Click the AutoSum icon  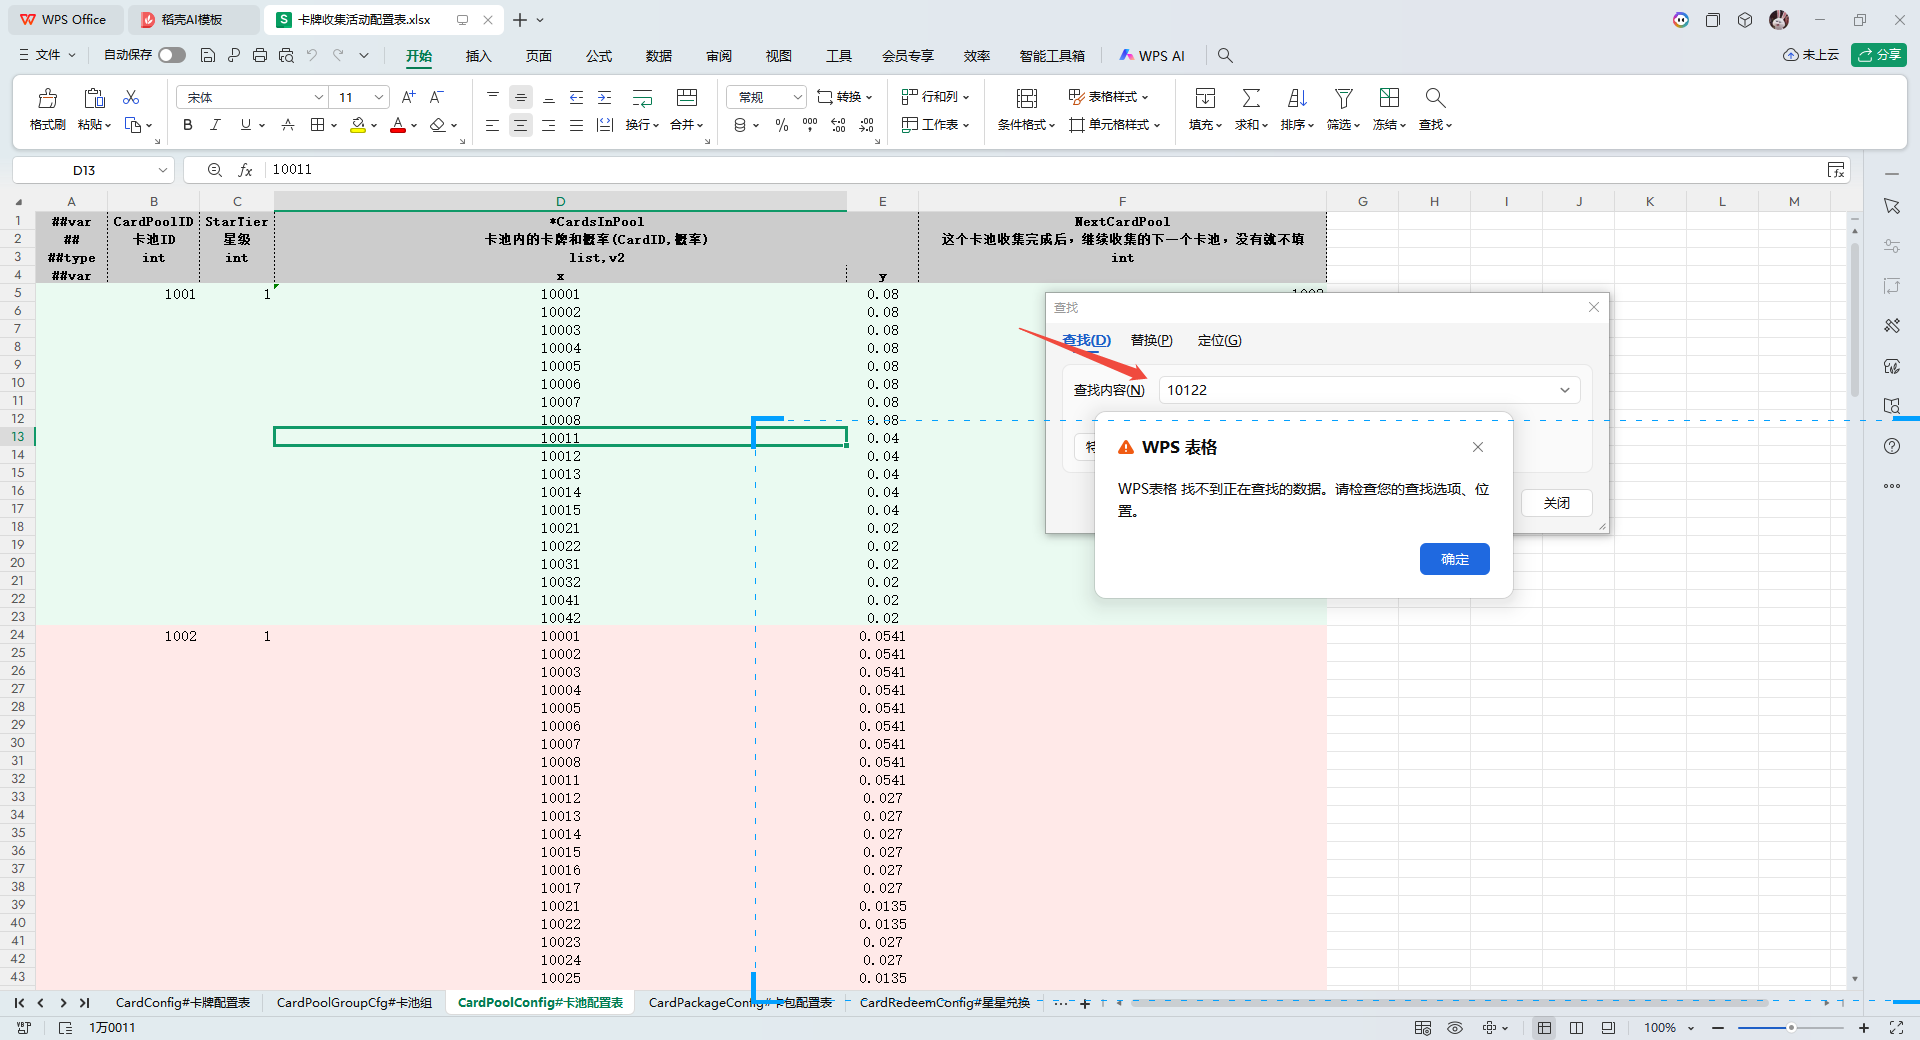pos(1250,99)
